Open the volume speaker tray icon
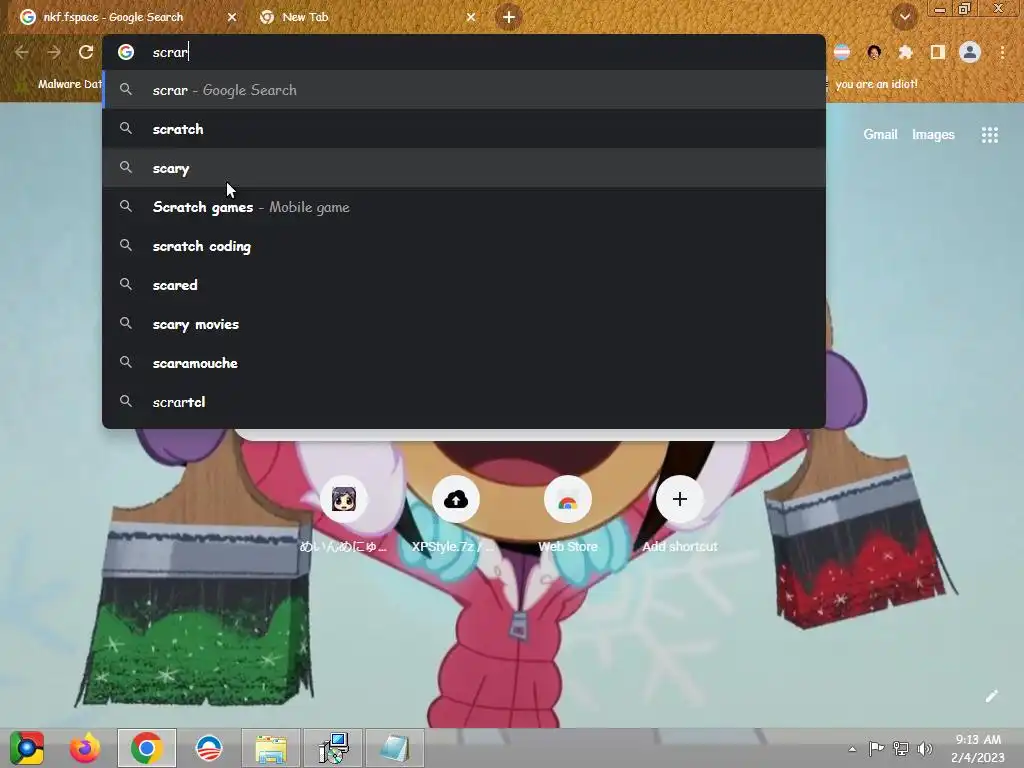 pos(925,748)
